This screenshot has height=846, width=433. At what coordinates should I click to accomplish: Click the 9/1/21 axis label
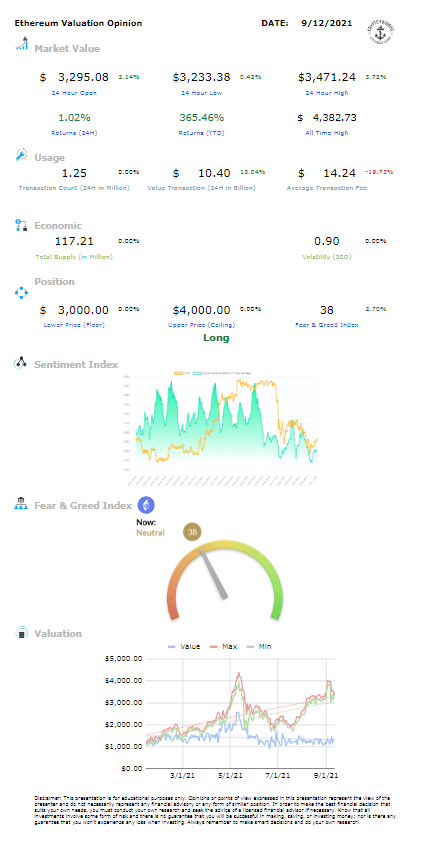point(326,776)
